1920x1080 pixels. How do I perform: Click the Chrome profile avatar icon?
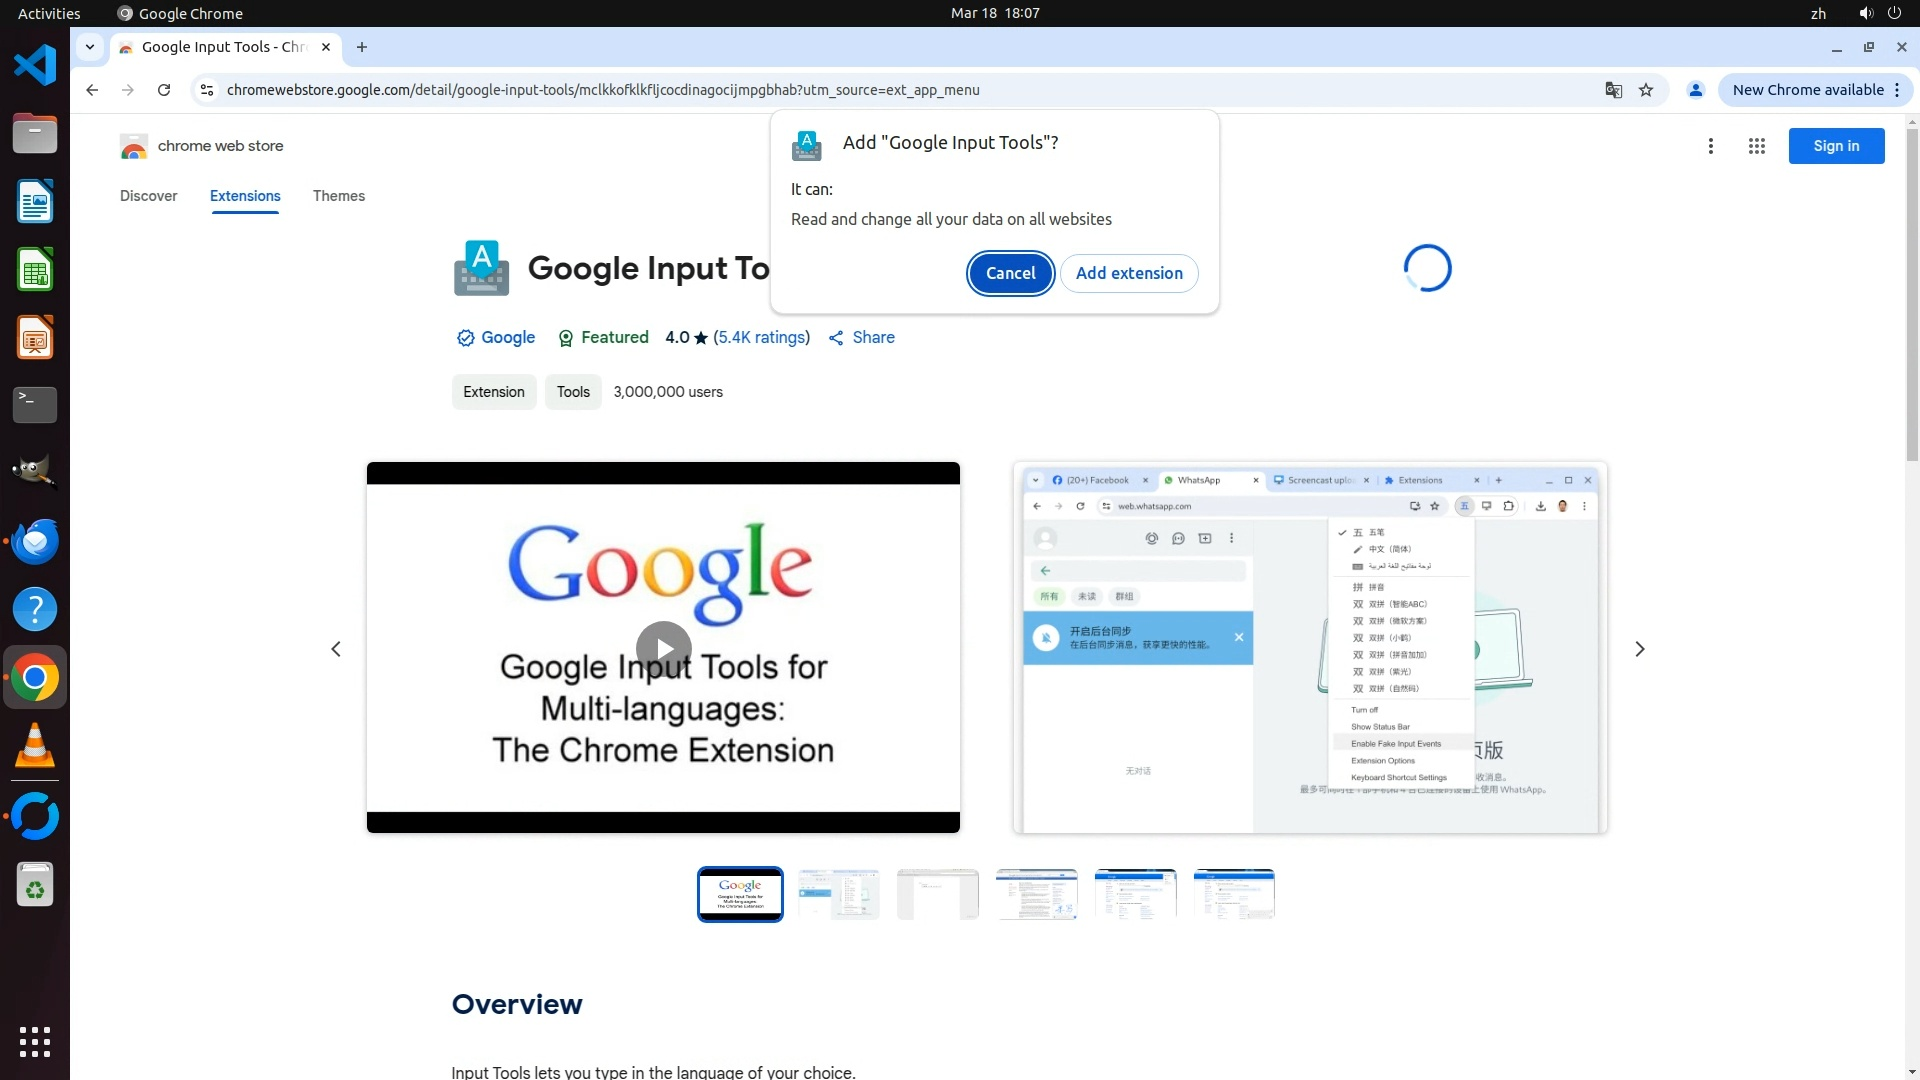click(x=1695, y=90)
